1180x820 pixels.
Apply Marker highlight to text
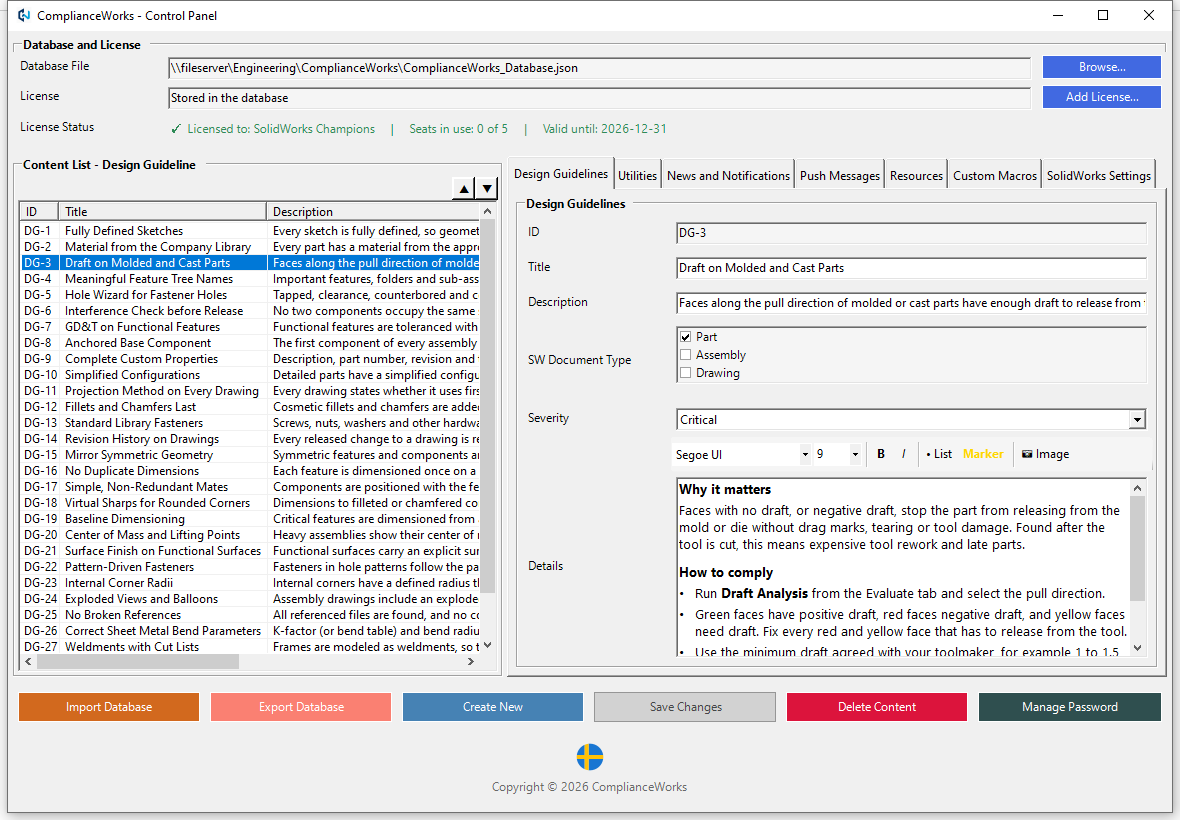click(x=983, y=454)
